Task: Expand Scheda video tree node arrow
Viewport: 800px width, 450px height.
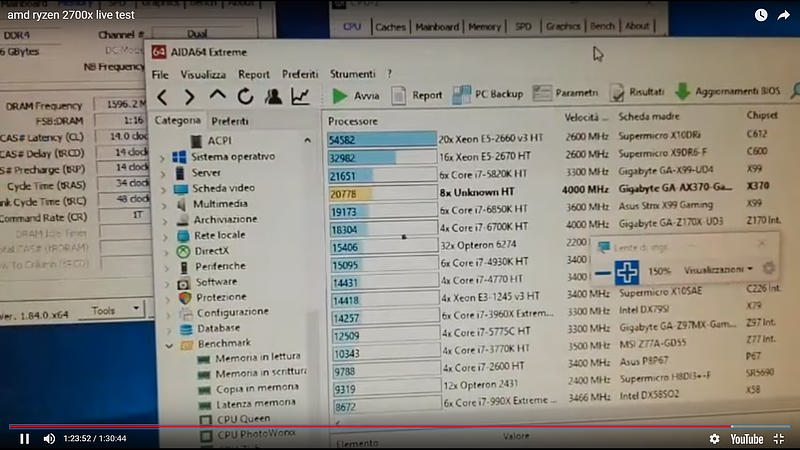Action: pyautogui.click(x=163, y=190)
